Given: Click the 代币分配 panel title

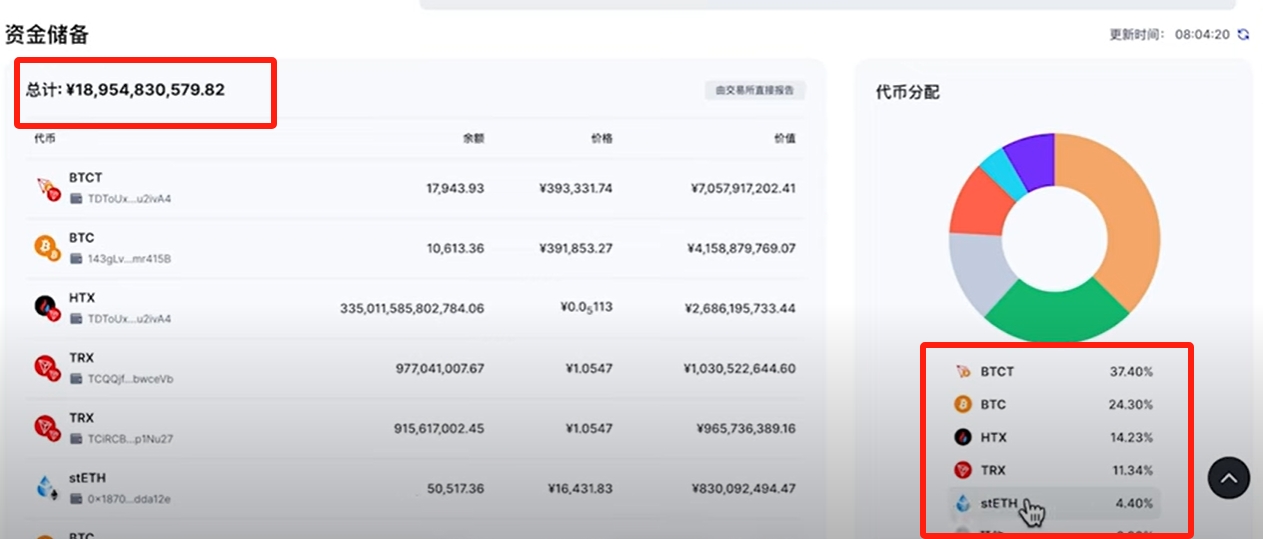Looking at the screenshot, I should 907,92.
